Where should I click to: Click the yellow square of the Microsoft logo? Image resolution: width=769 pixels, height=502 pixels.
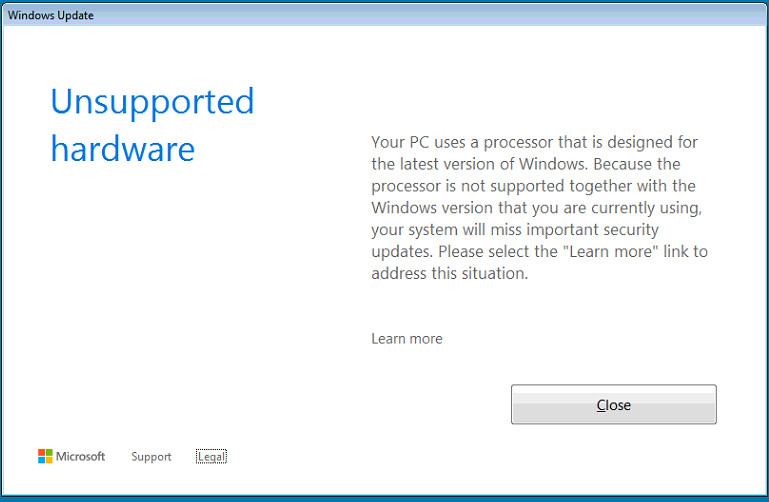click(x=49, y=460)
